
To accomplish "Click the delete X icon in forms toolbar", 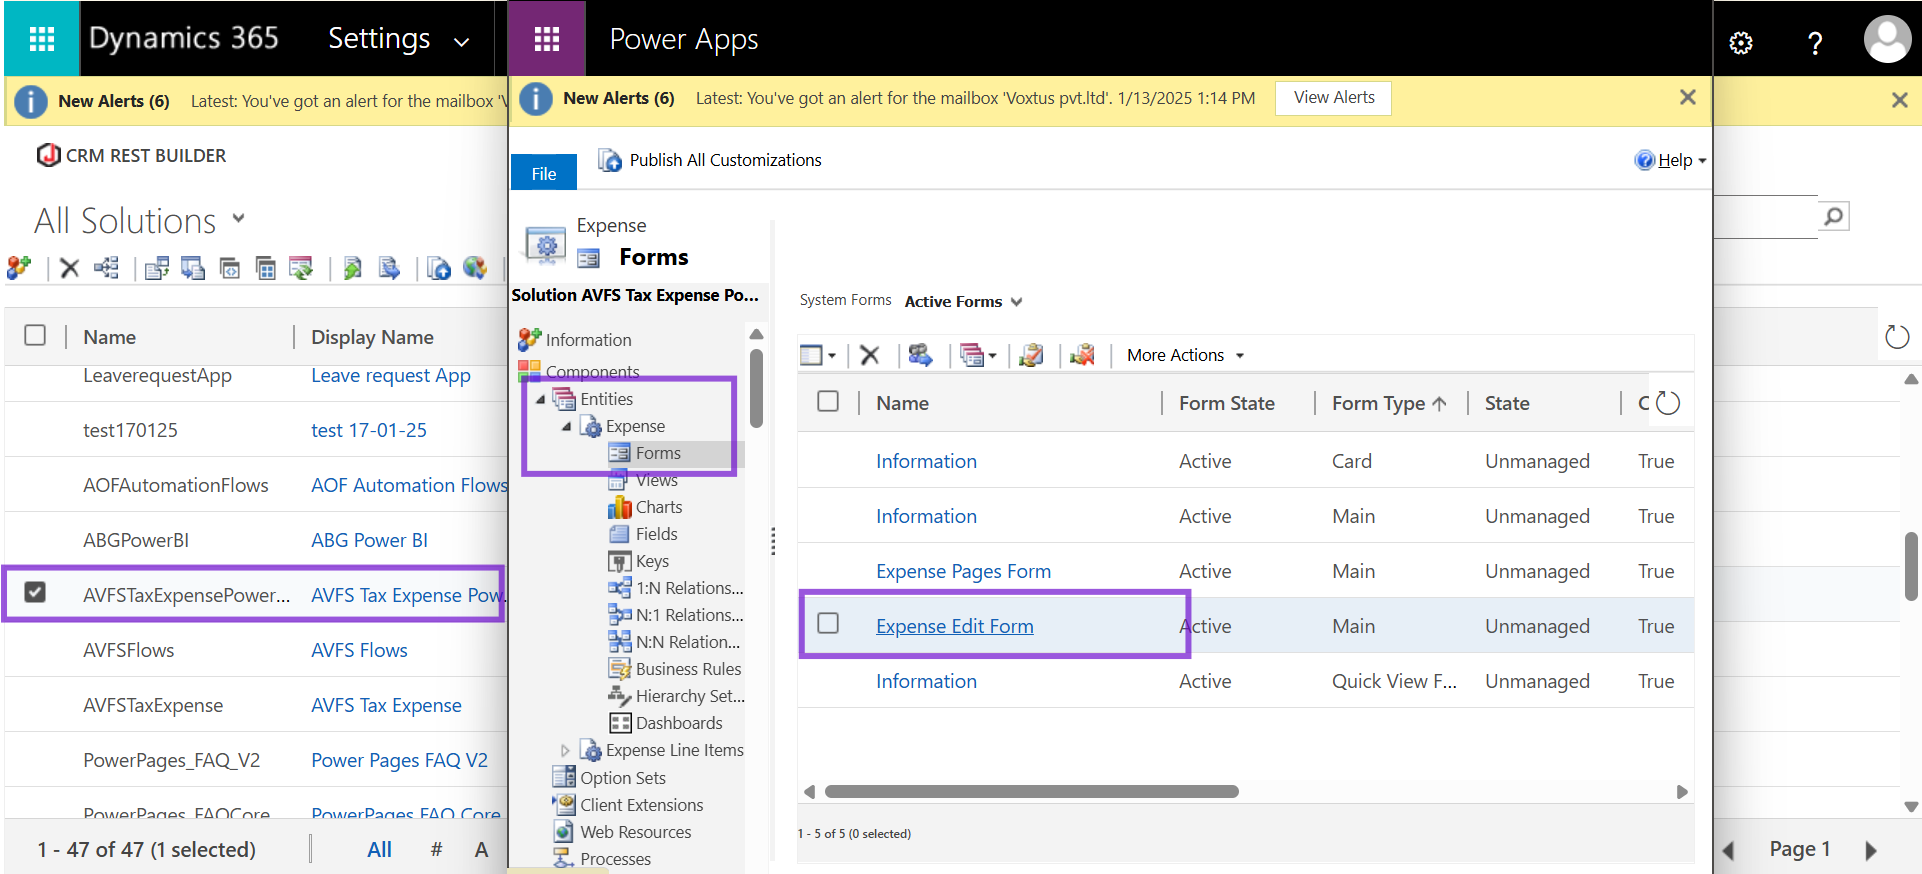I will pyautogui.click(x=870, y=355).
